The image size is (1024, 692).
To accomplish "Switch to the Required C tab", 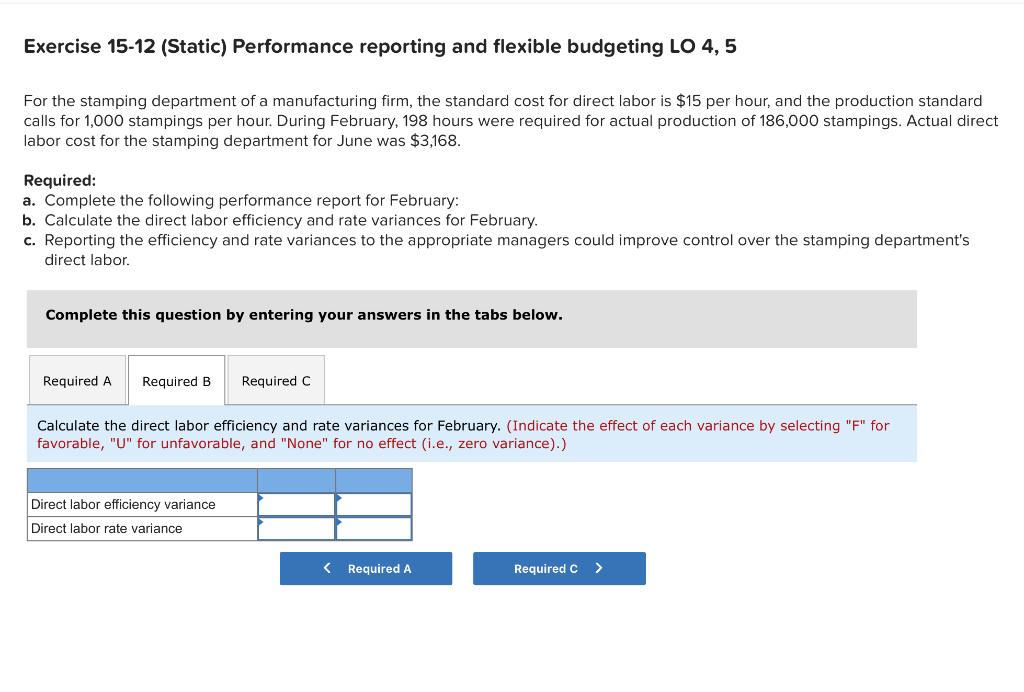I will (x=276, y=380).
